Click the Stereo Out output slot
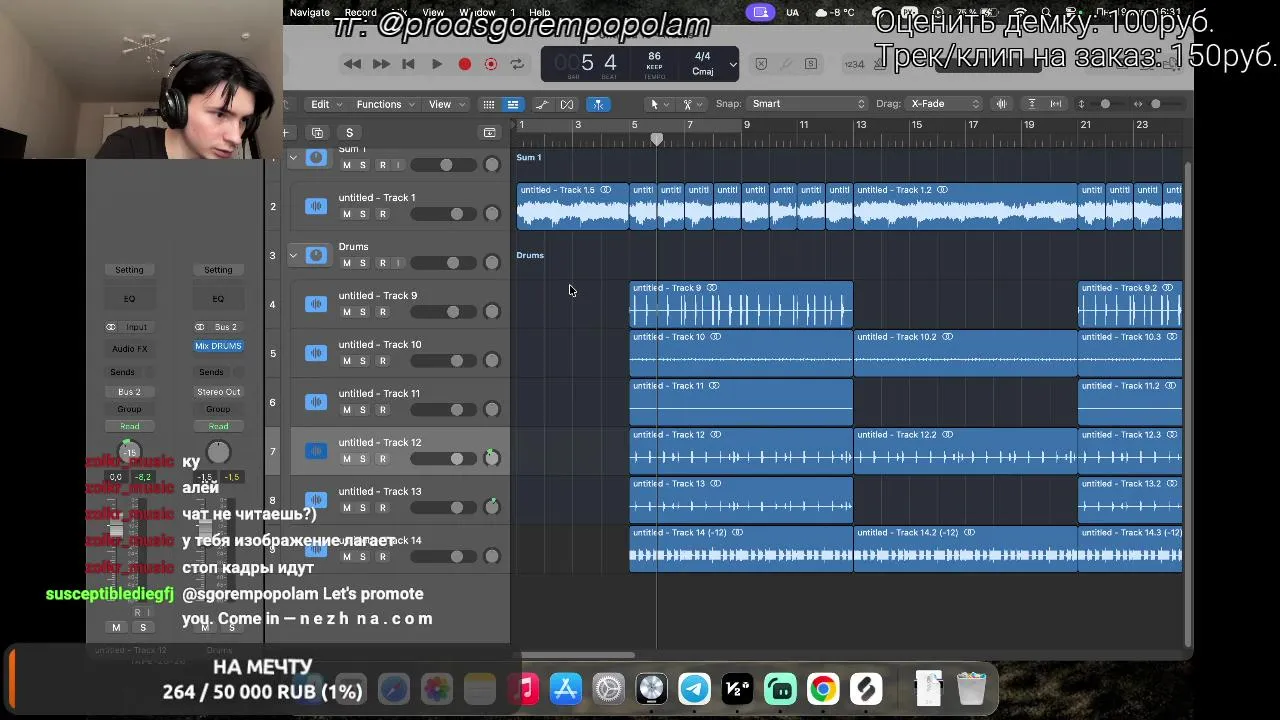The width and height of the screenshot is (1280, 720). (x=218, y=392)
